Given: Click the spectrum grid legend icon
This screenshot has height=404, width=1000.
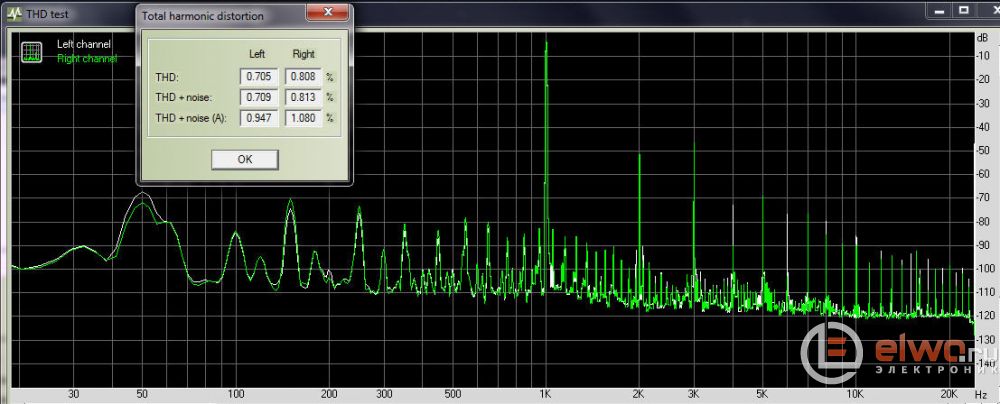Looking at the screenshot, I should point(32,52).
